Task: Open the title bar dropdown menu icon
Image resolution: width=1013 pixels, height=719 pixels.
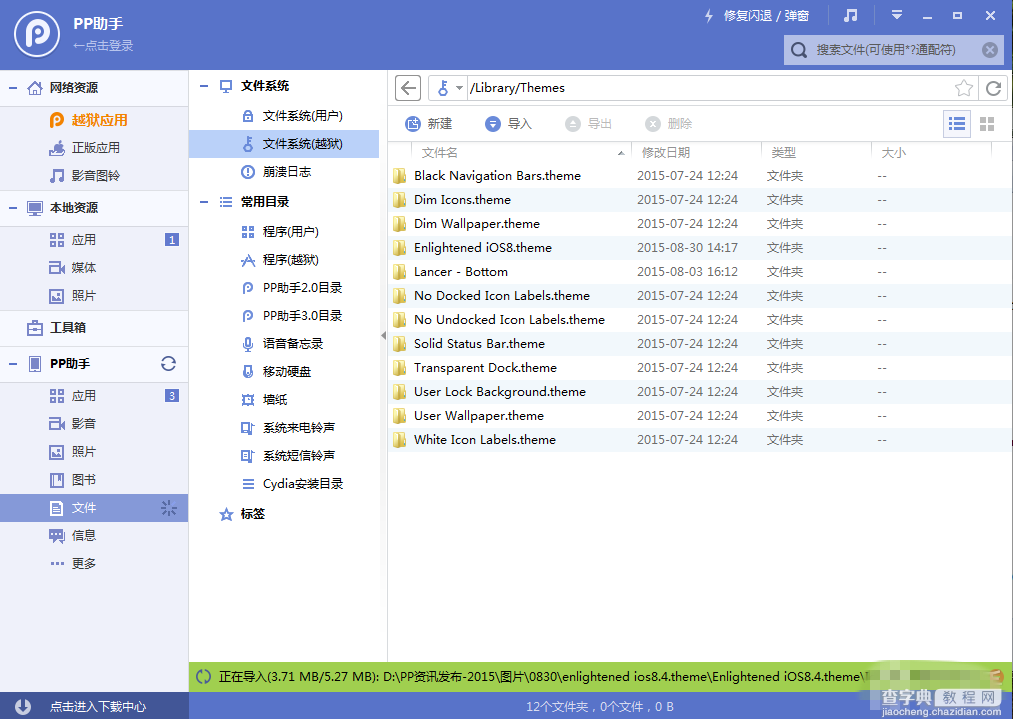Action: 897,15
